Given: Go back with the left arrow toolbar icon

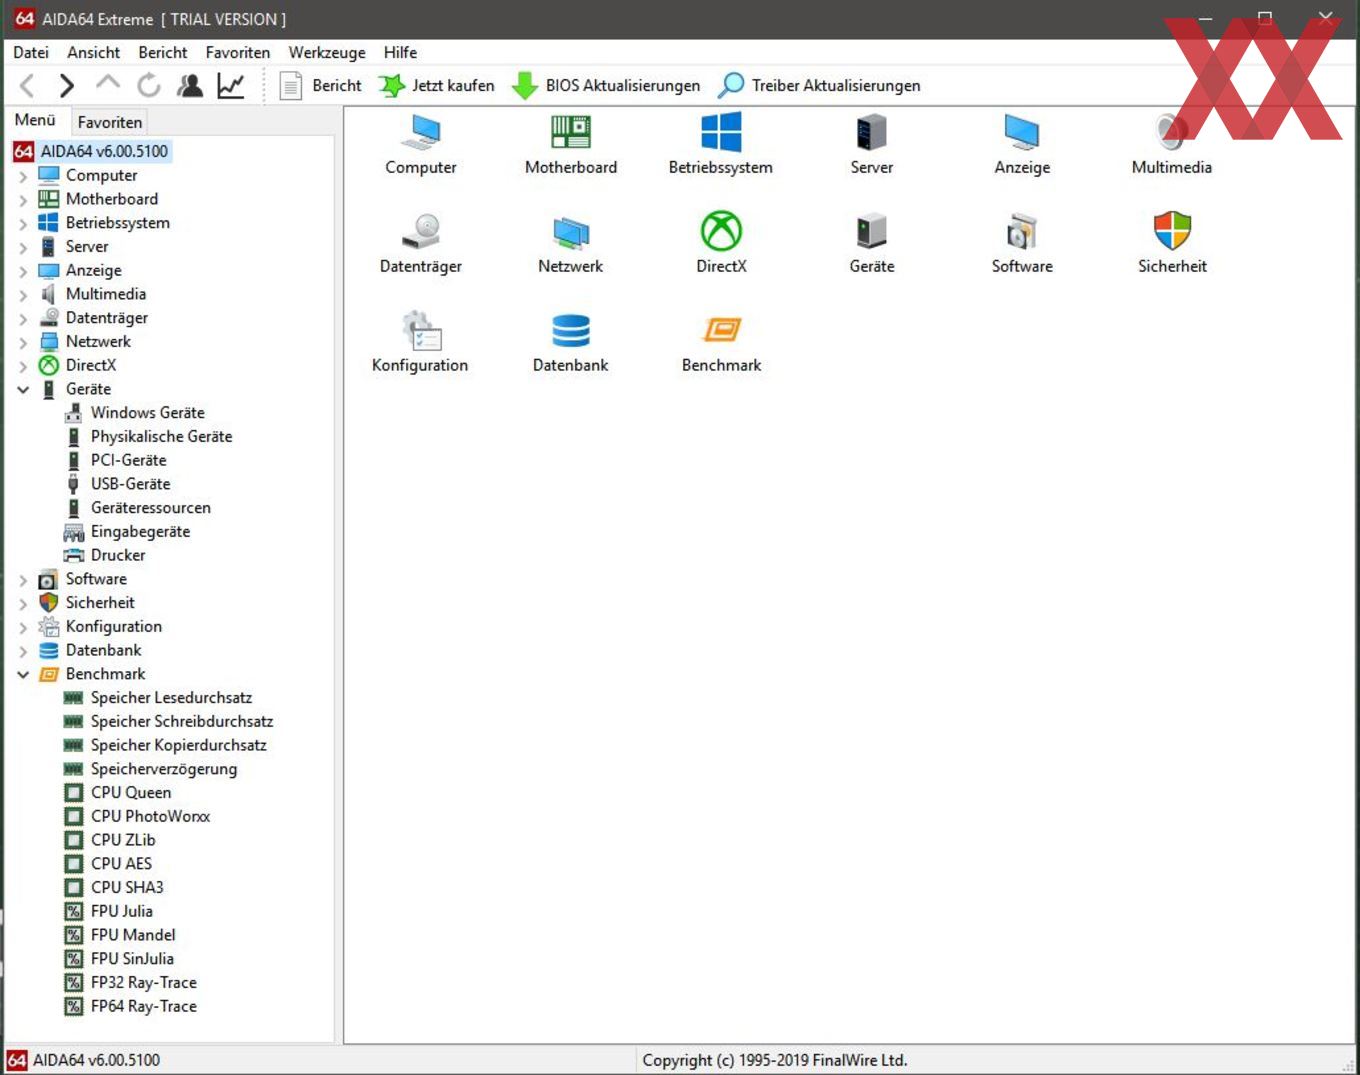Looking at the screenshot, I should [x=28, y=86].
